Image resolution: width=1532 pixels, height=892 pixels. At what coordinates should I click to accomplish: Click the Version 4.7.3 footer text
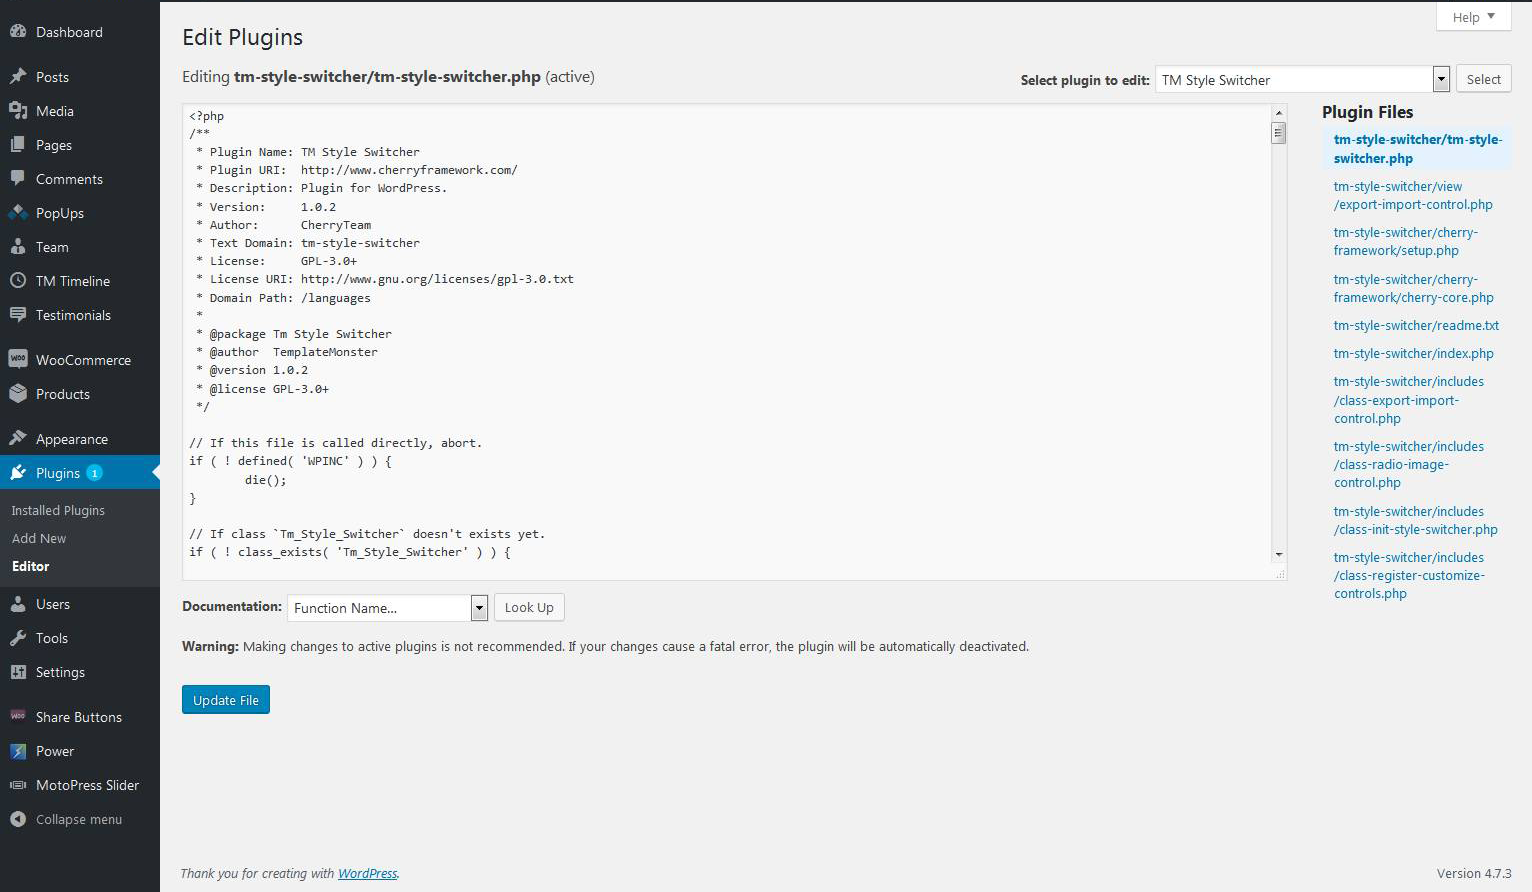(x=1474, y=873)
